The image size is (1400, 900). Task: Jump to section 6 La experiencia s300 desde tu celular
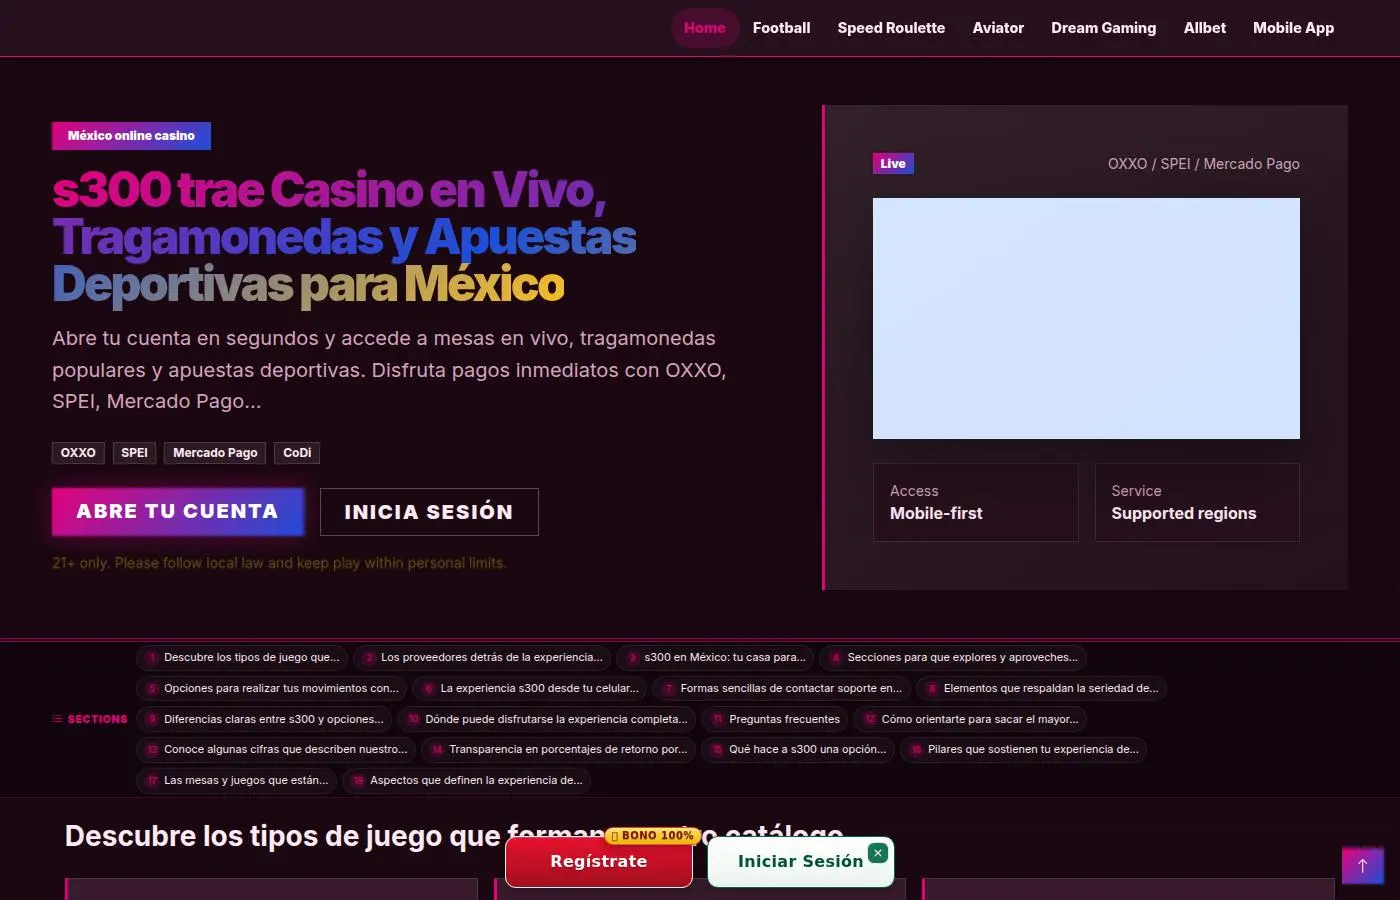[530, 689]
